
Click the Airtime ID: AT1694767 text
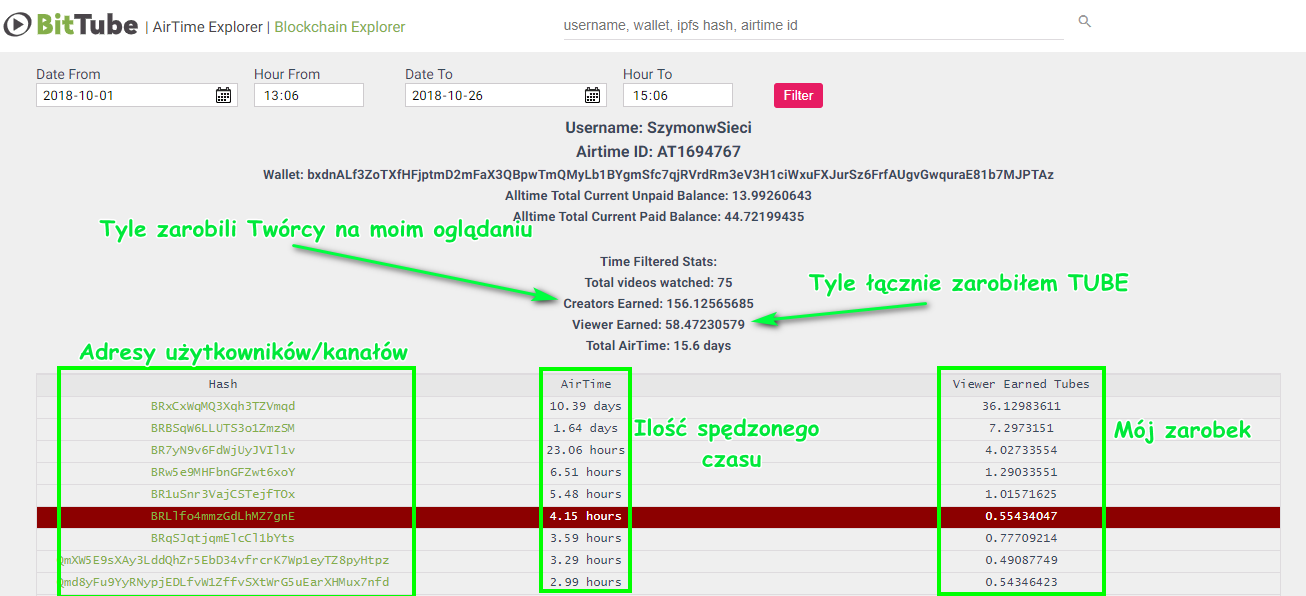click(658, 152)
